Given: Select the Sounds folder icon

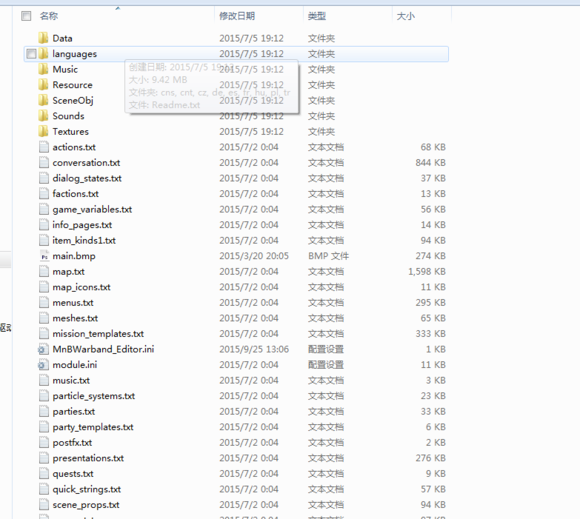Looking at the screenshot, I should (x=43, y=116).
